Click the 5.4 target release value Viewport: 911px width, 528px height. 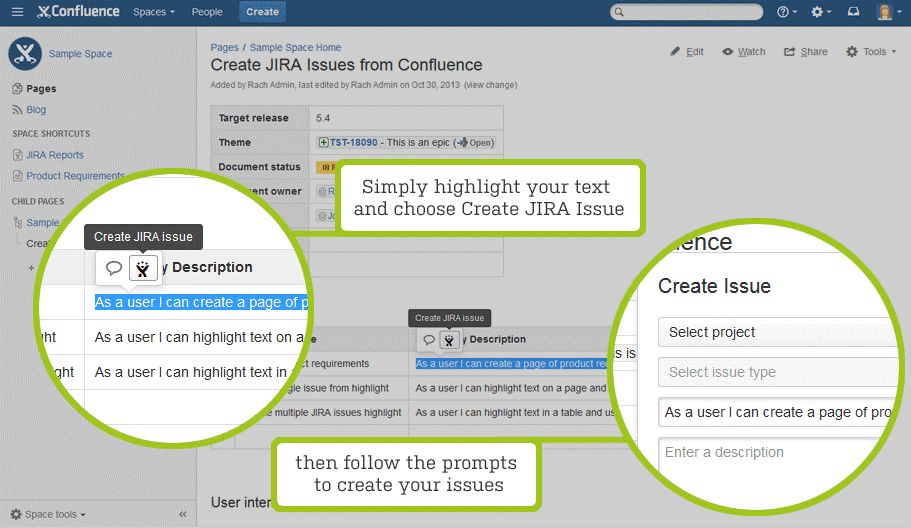coord(323,118)
